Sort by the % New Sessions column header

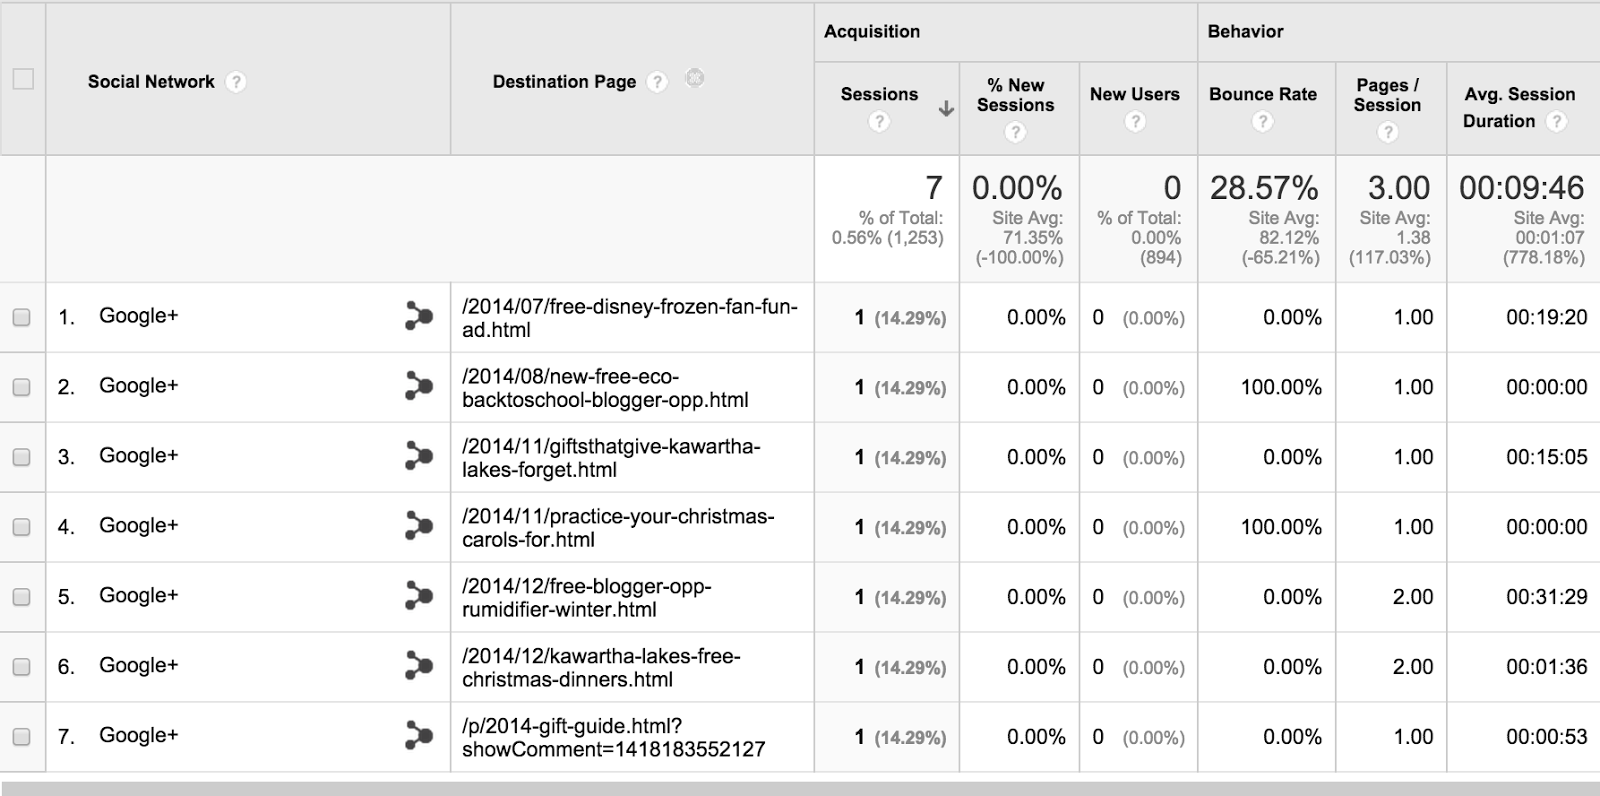point(1015,95)
